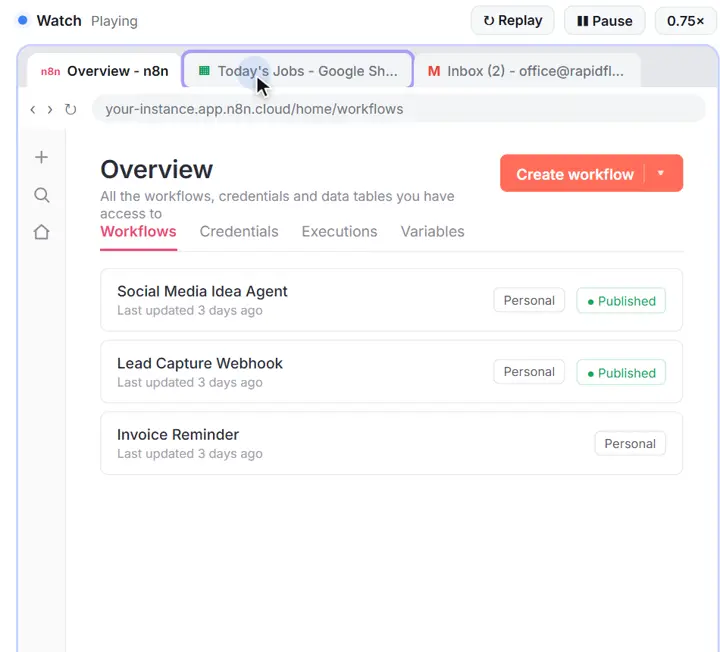Click the Gmail M icon on Inbox tab

coord(434,71)
